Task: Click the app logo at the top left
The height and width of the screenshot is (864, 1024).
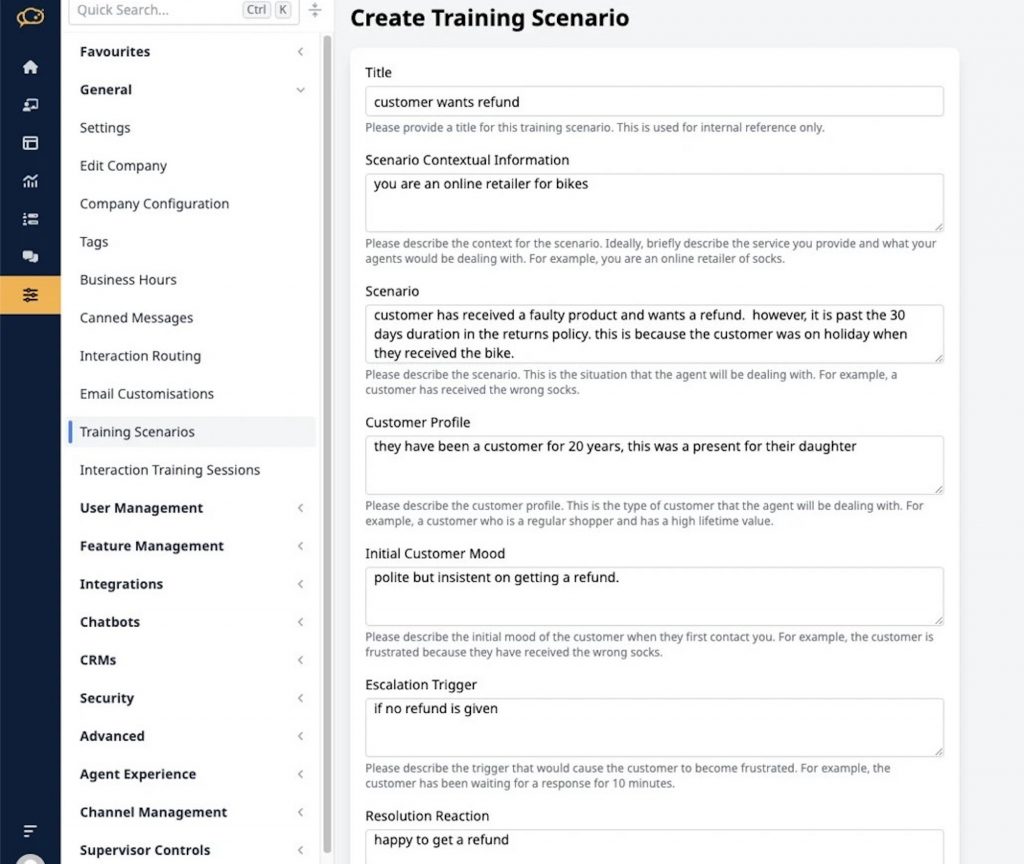Action: point(29,17)
